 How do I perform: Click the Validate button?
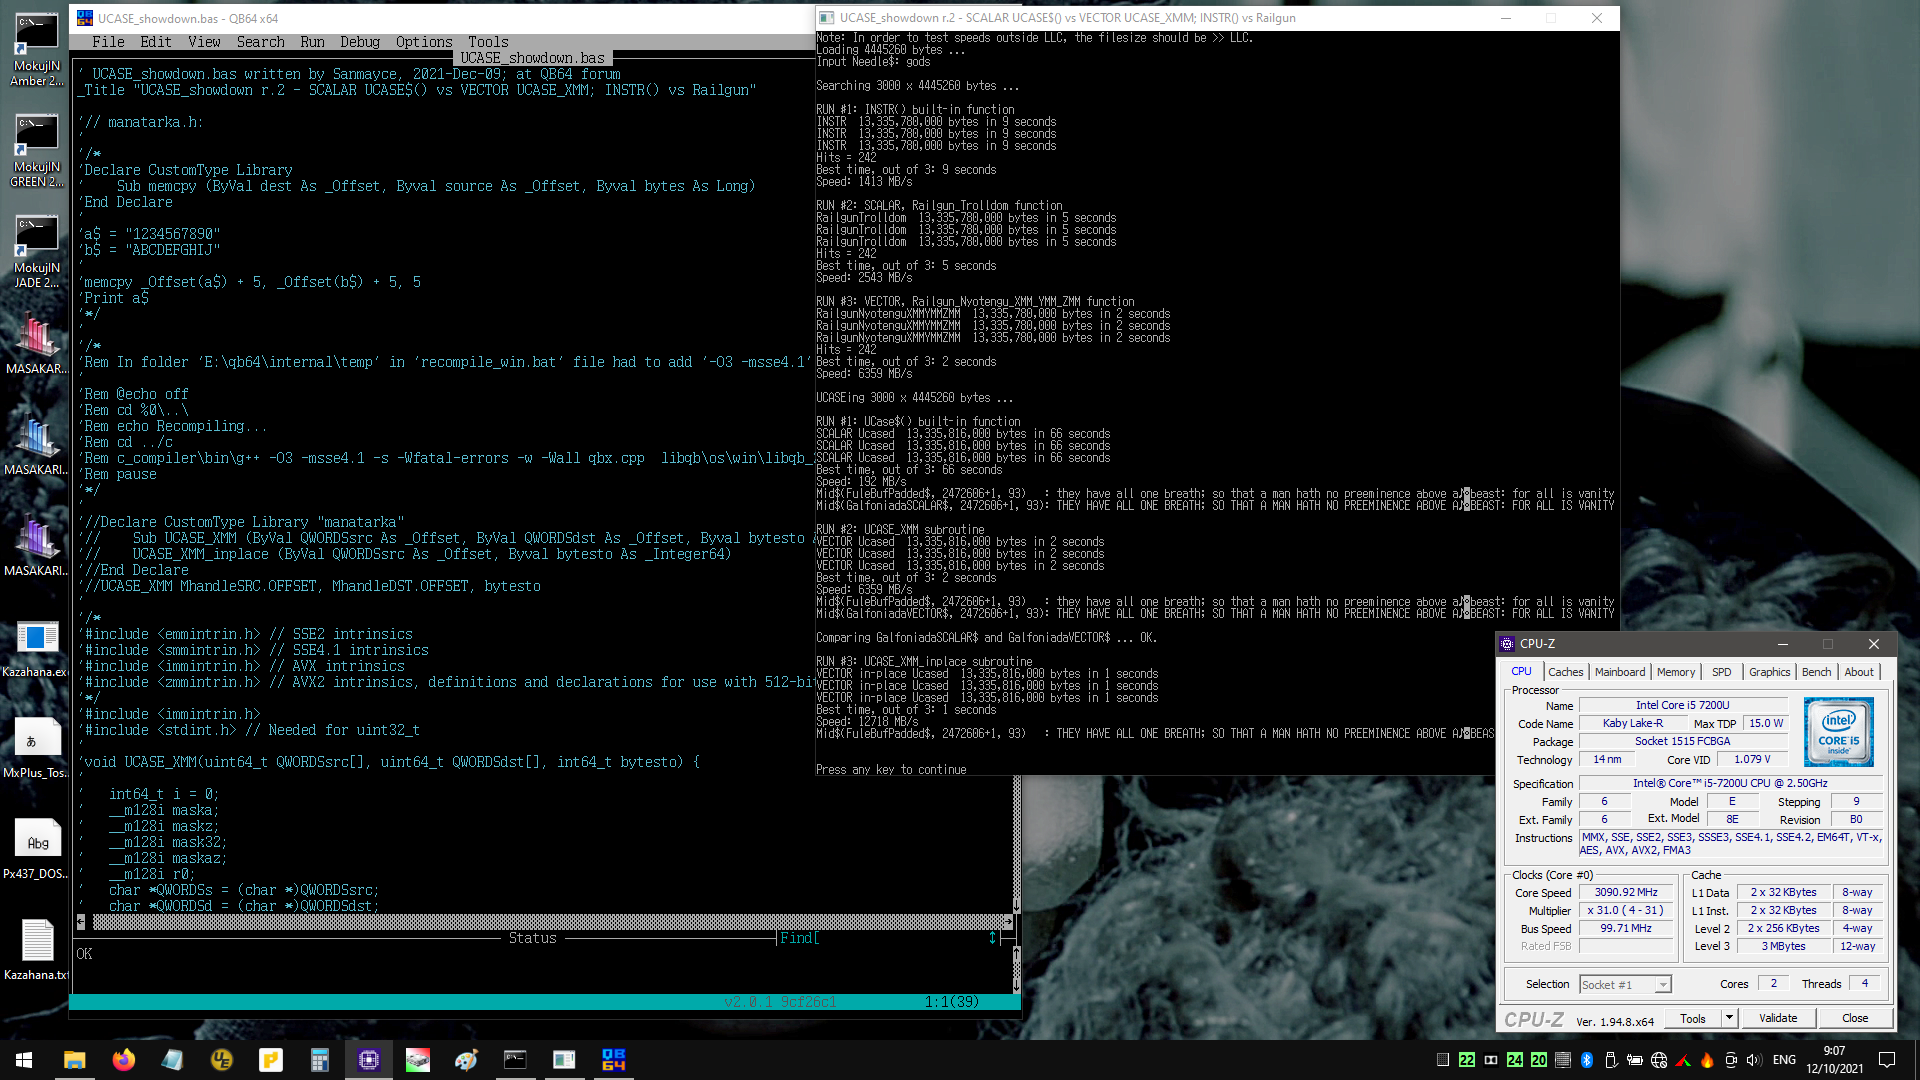1778,1018
